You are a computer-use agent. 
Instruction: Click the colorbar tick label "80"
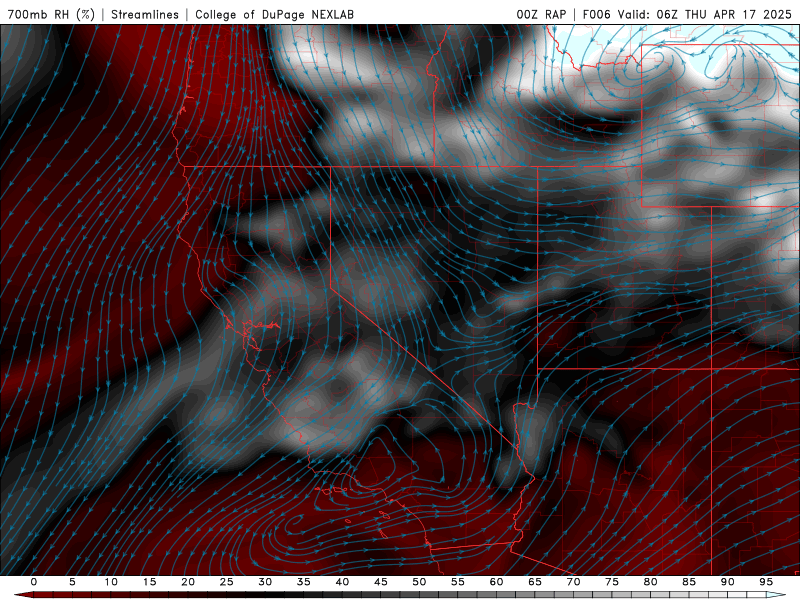tap(650, 582)
